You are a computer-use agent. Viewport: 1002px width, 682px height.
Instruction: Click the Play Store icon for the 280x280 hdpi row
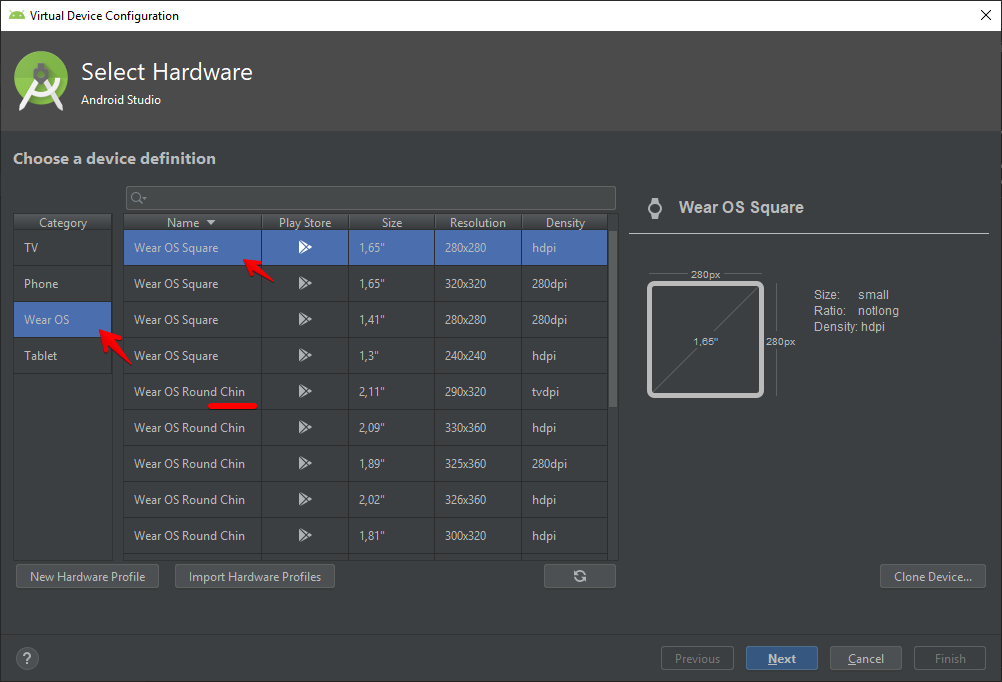pos(305,248)
